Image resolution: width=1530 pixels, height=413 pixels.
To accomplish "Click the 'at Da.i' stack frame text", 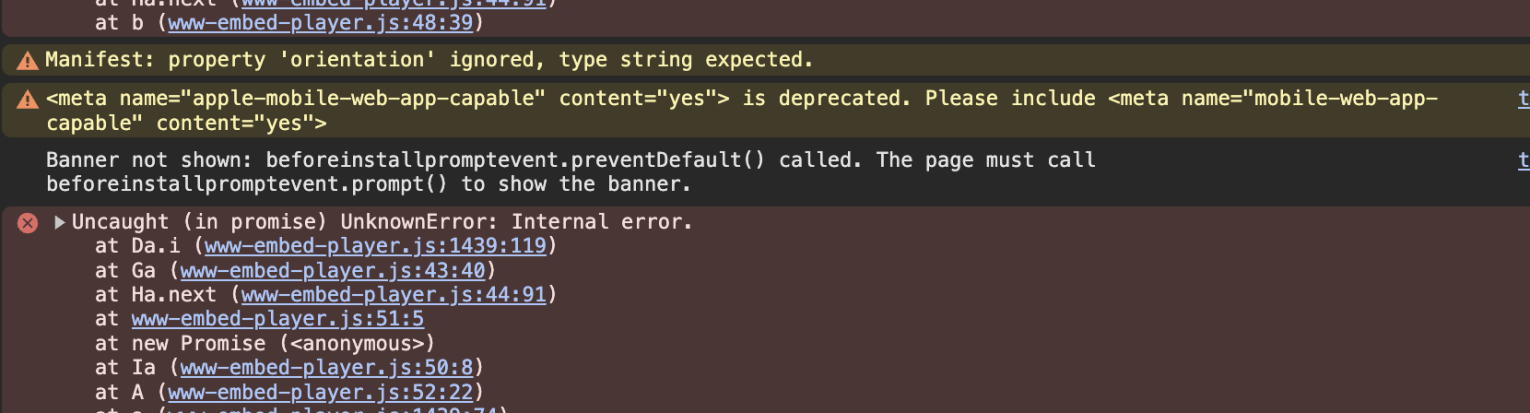I will click(x=143, y=245).
